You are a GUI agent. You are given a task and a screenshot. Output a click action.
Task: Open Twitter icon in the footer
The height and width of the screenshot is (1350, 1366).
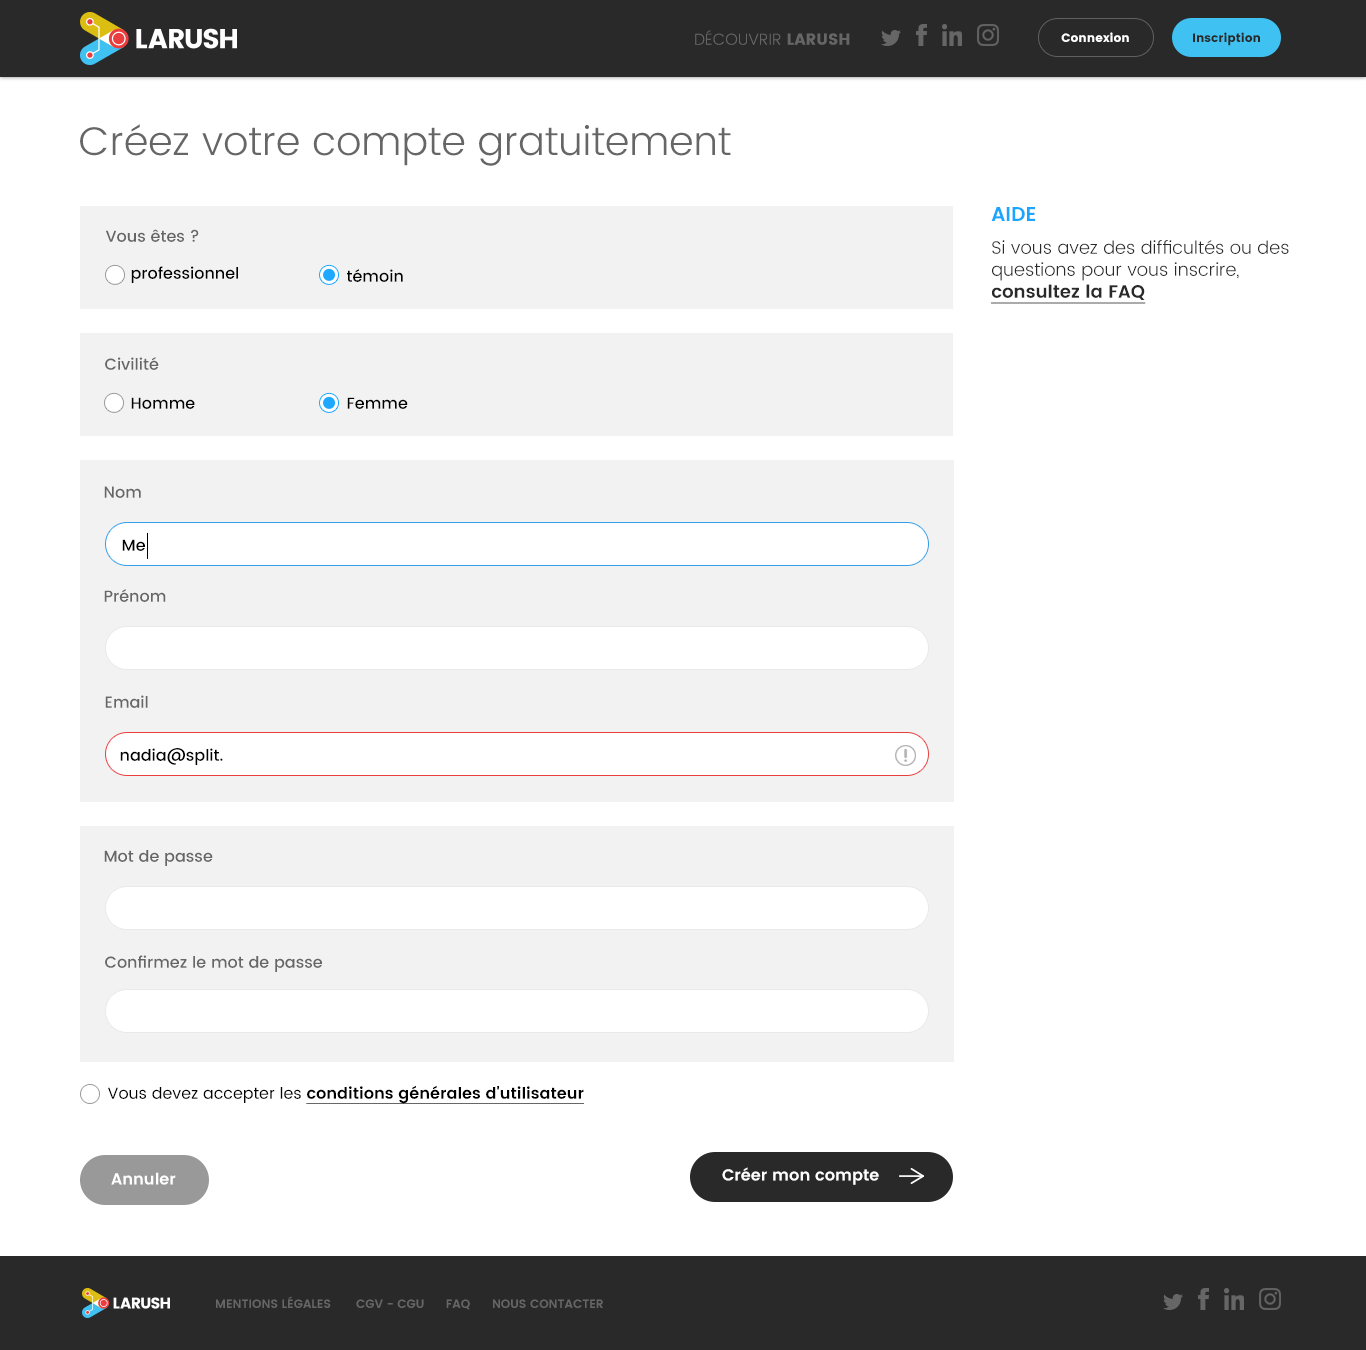[1173, 1302]
